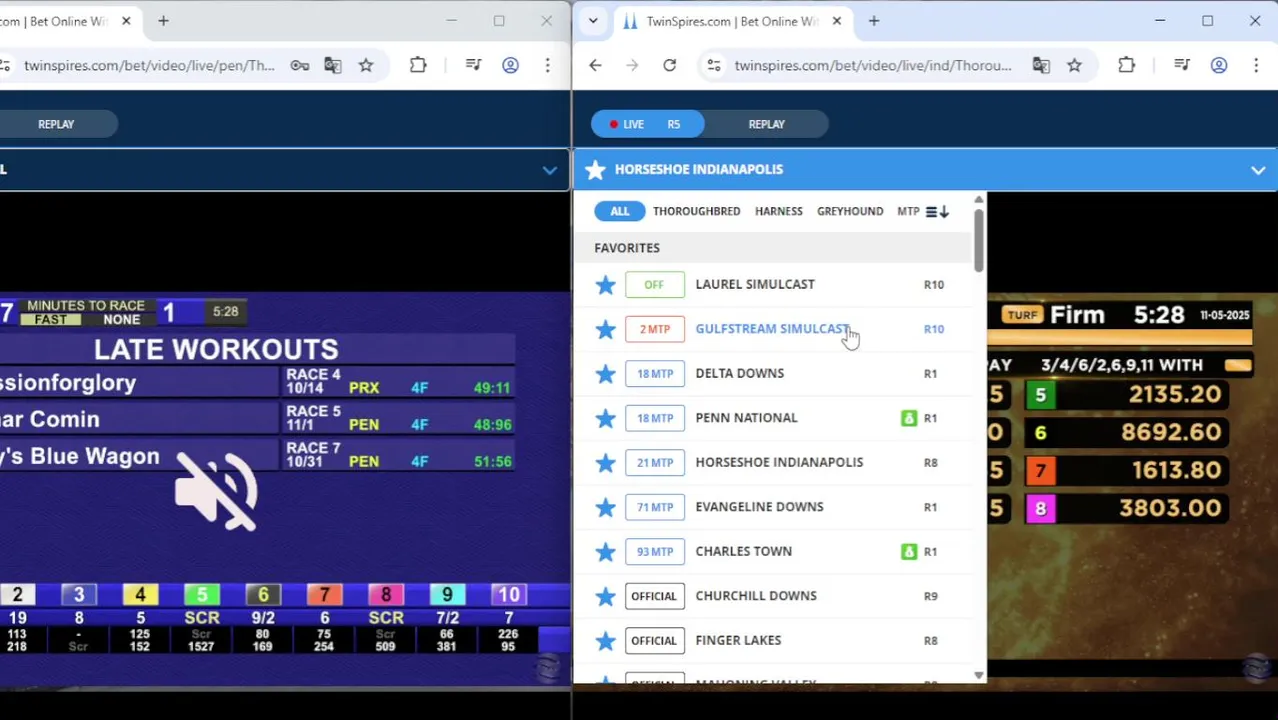1278x720 pixels.
Task: Open extensions puzzle icon in right browser
Action: (1127, 65)
